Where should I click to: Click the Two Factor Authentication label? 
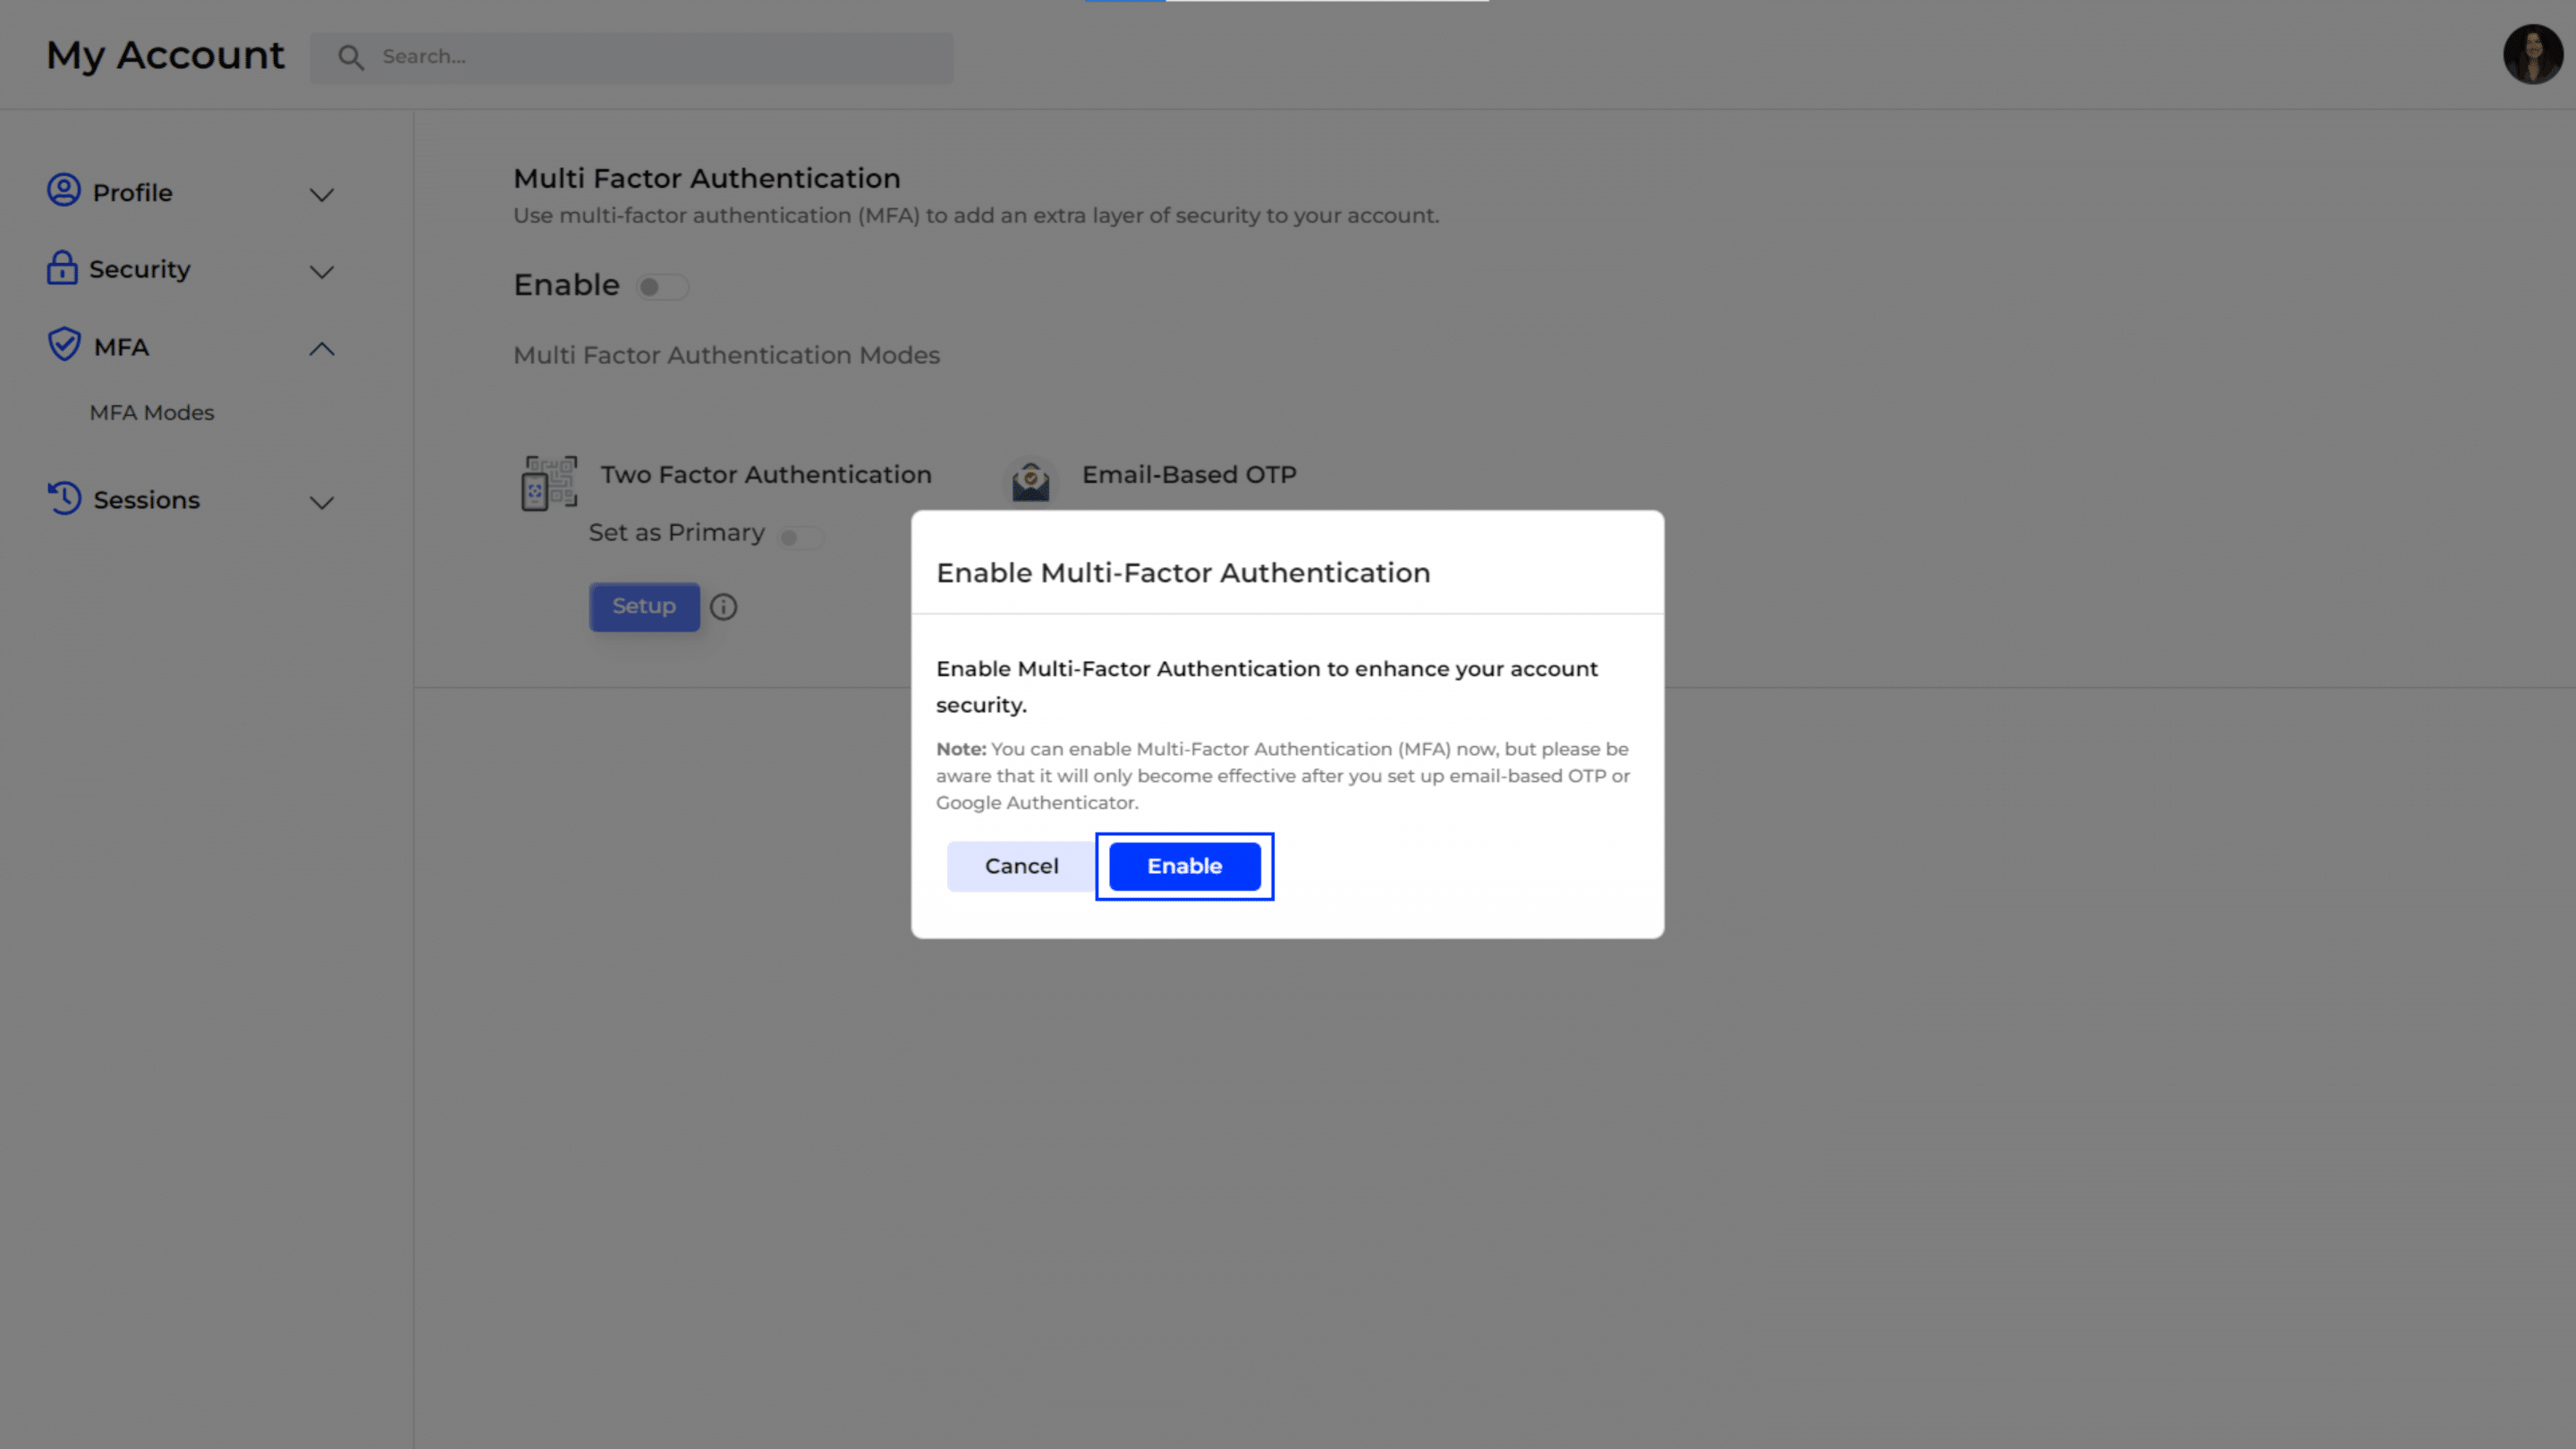(766, 474)
